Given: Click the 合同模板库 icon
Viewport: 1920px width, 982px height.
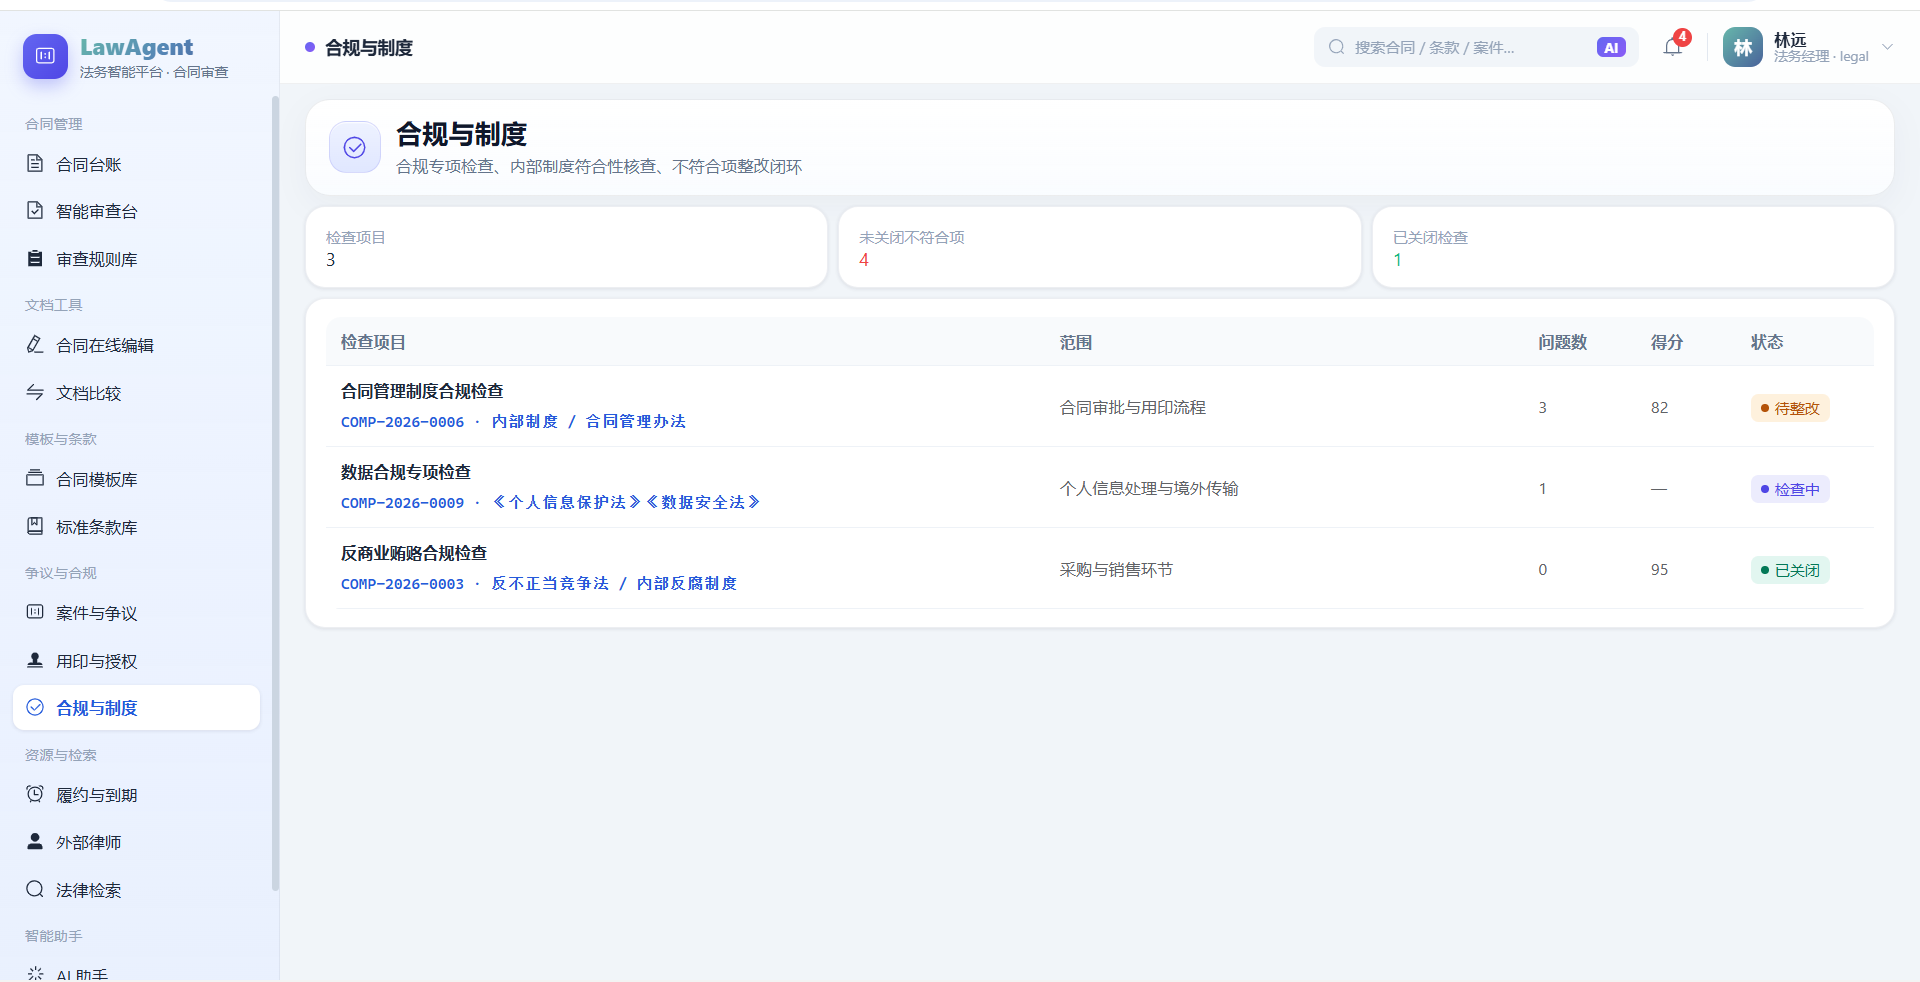Looking at the screenshot, I should tap(35, 478).
